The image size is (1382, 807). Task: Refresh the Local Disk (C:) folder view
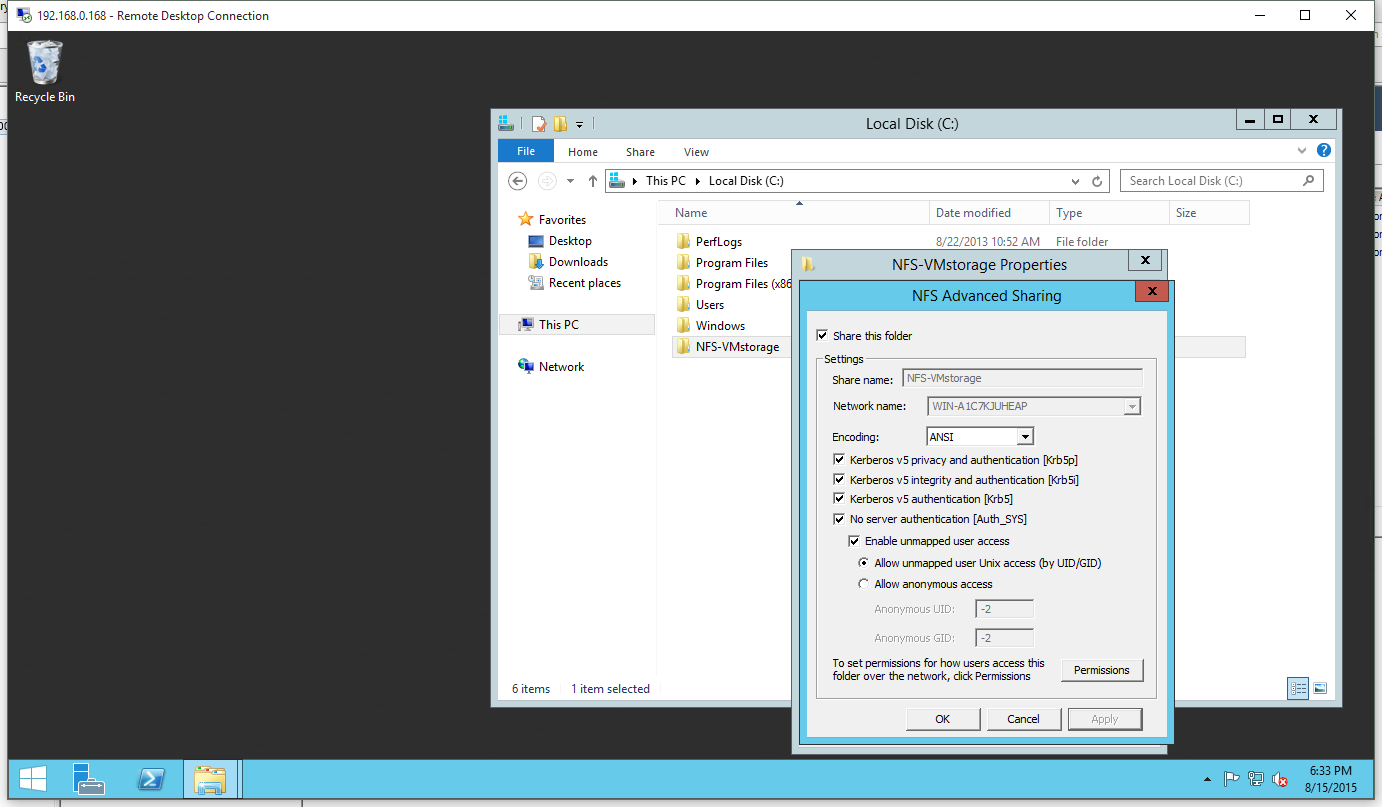coord(1097,182)
